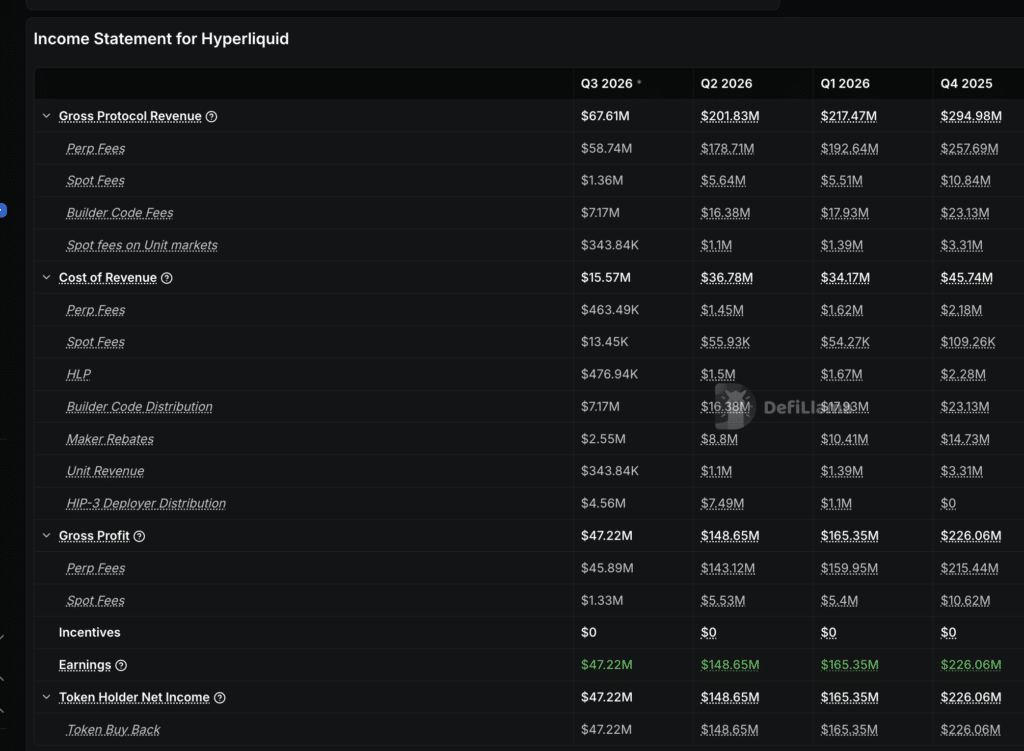Click the $10.84M Spot Fees value
The width and height of the screenshot is (1024, 751).
click(965, 181)
